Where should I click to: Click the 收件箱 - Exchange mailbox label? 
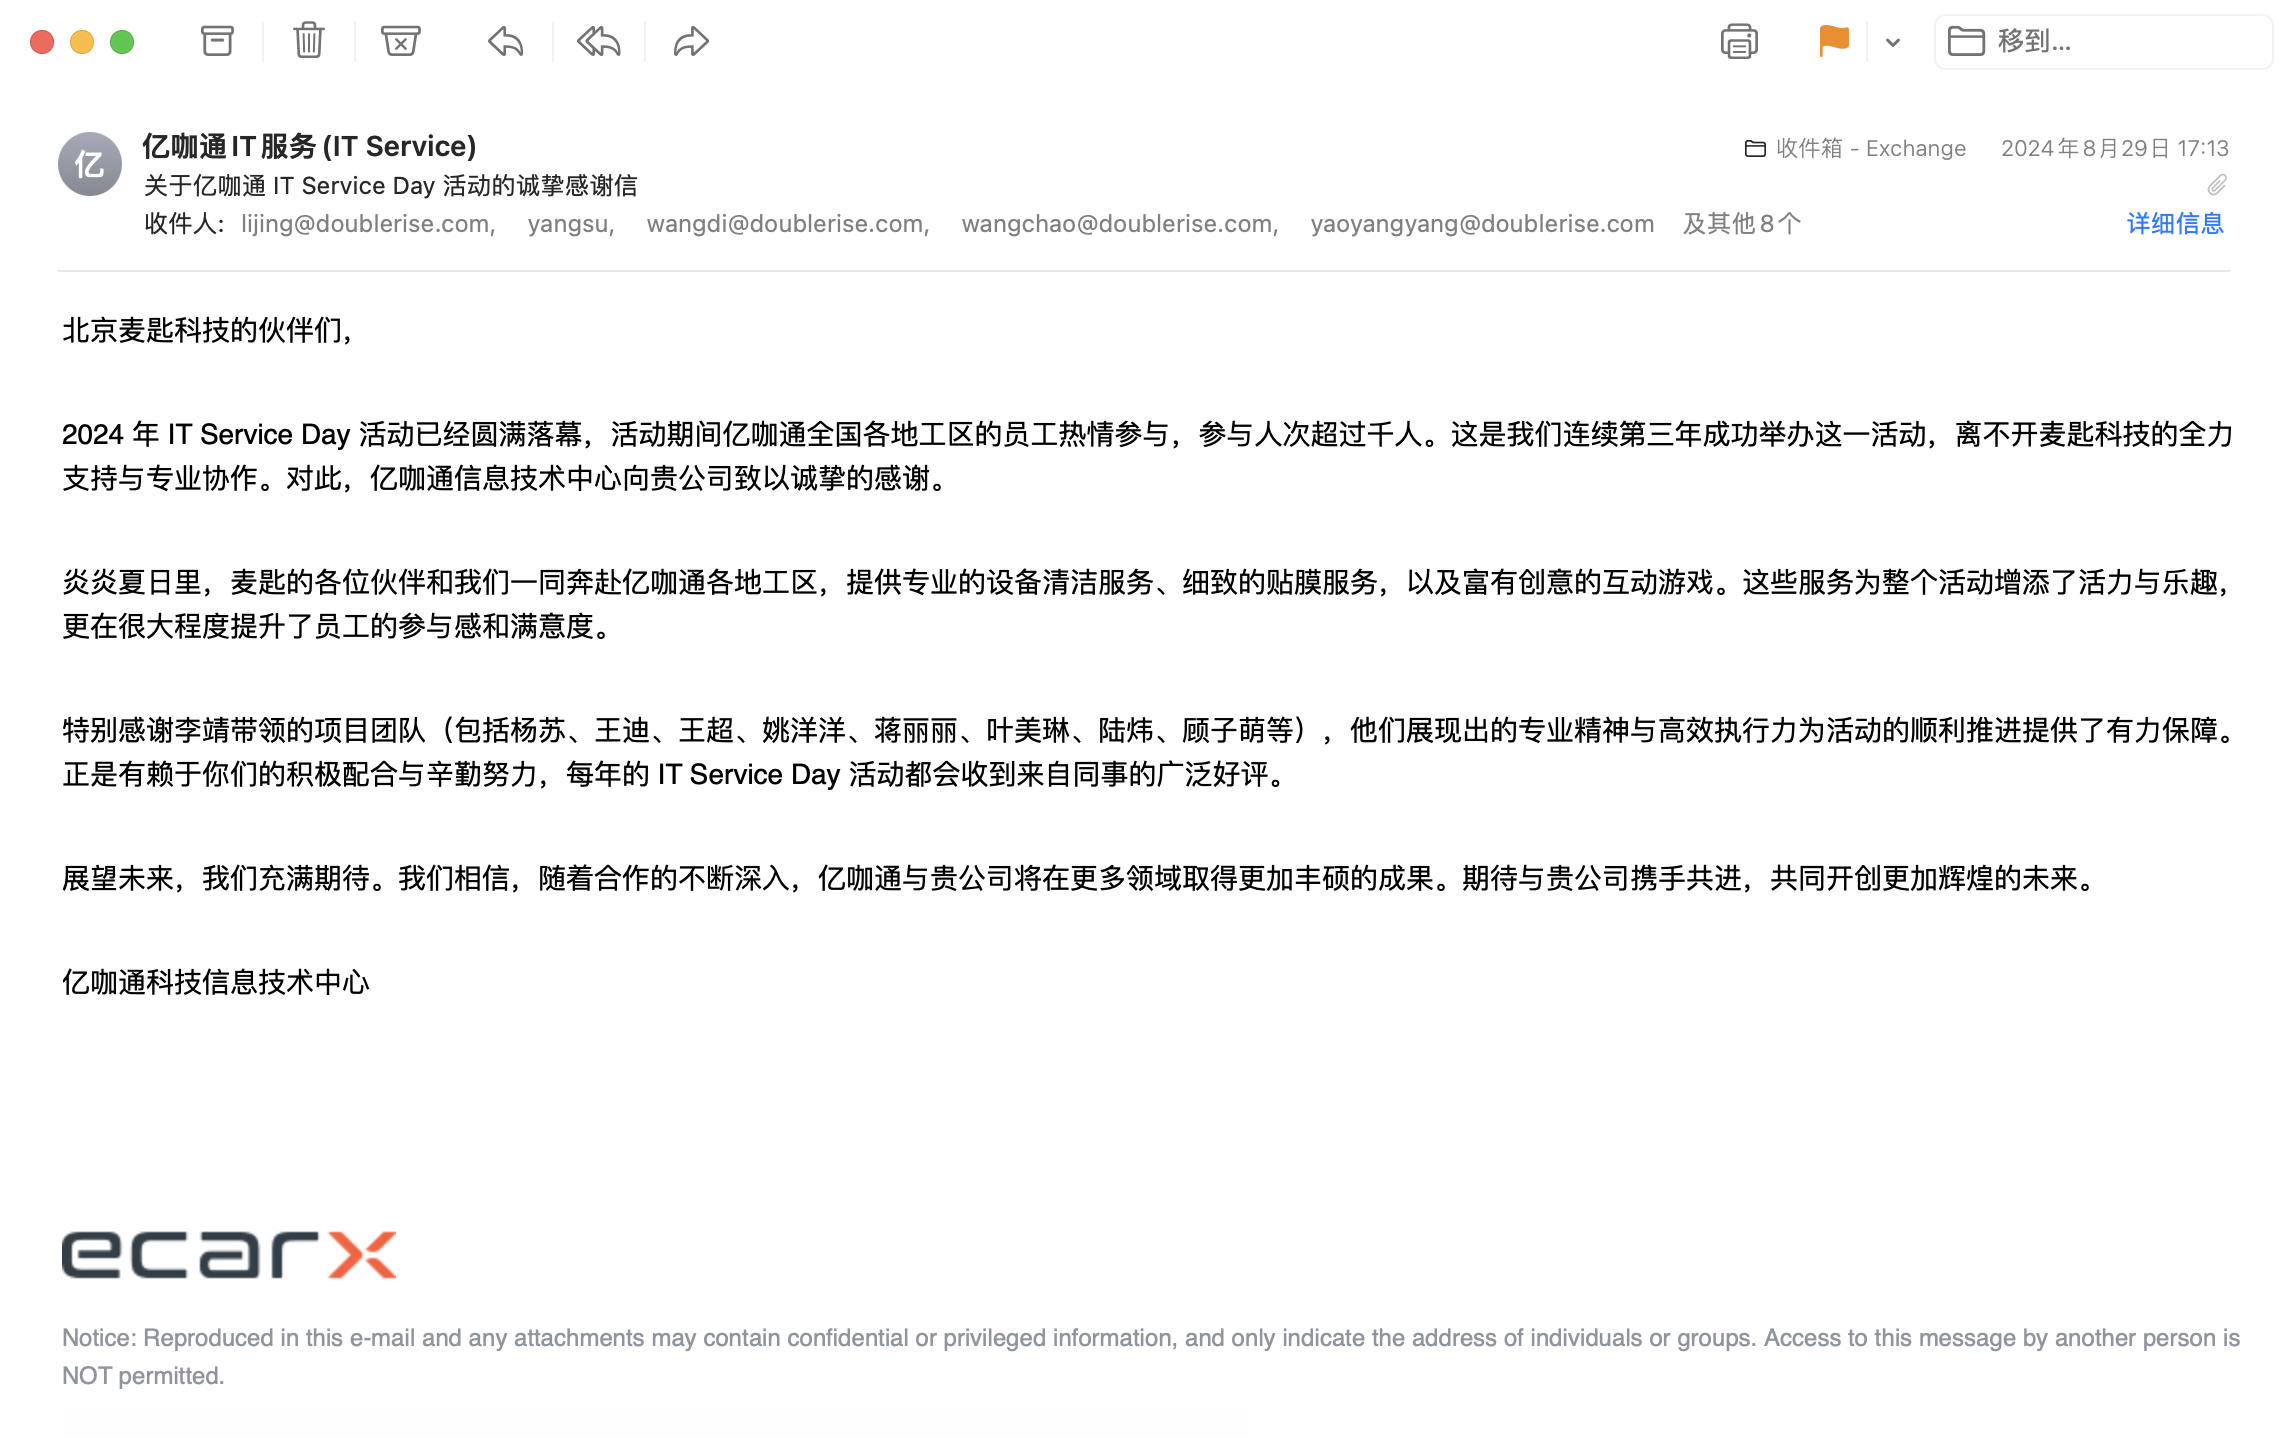point(1855,148)
